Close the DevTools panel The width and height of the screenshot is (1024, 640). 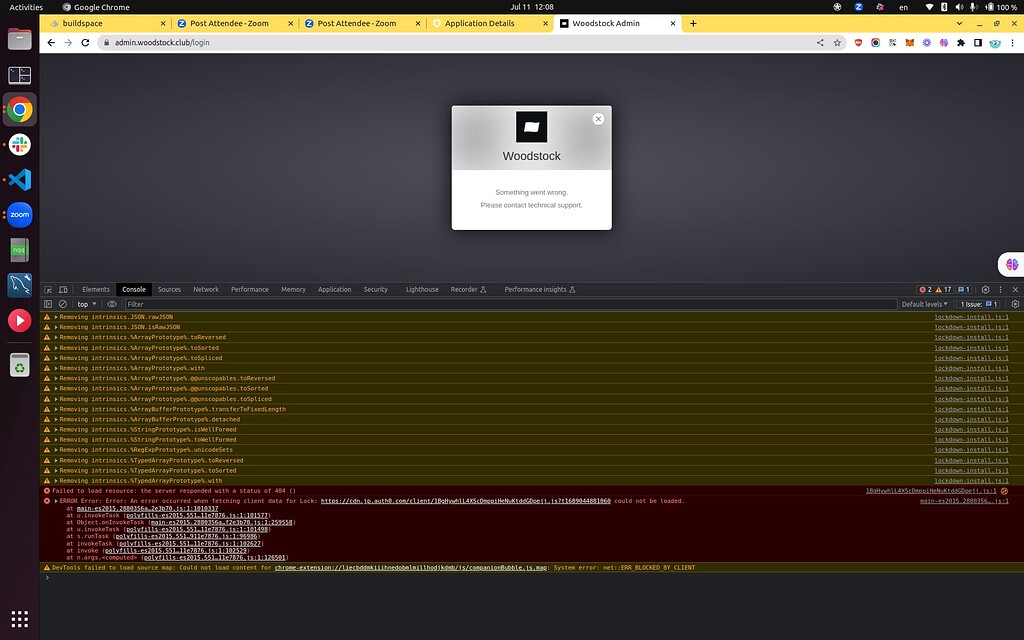coord(1015,289)
